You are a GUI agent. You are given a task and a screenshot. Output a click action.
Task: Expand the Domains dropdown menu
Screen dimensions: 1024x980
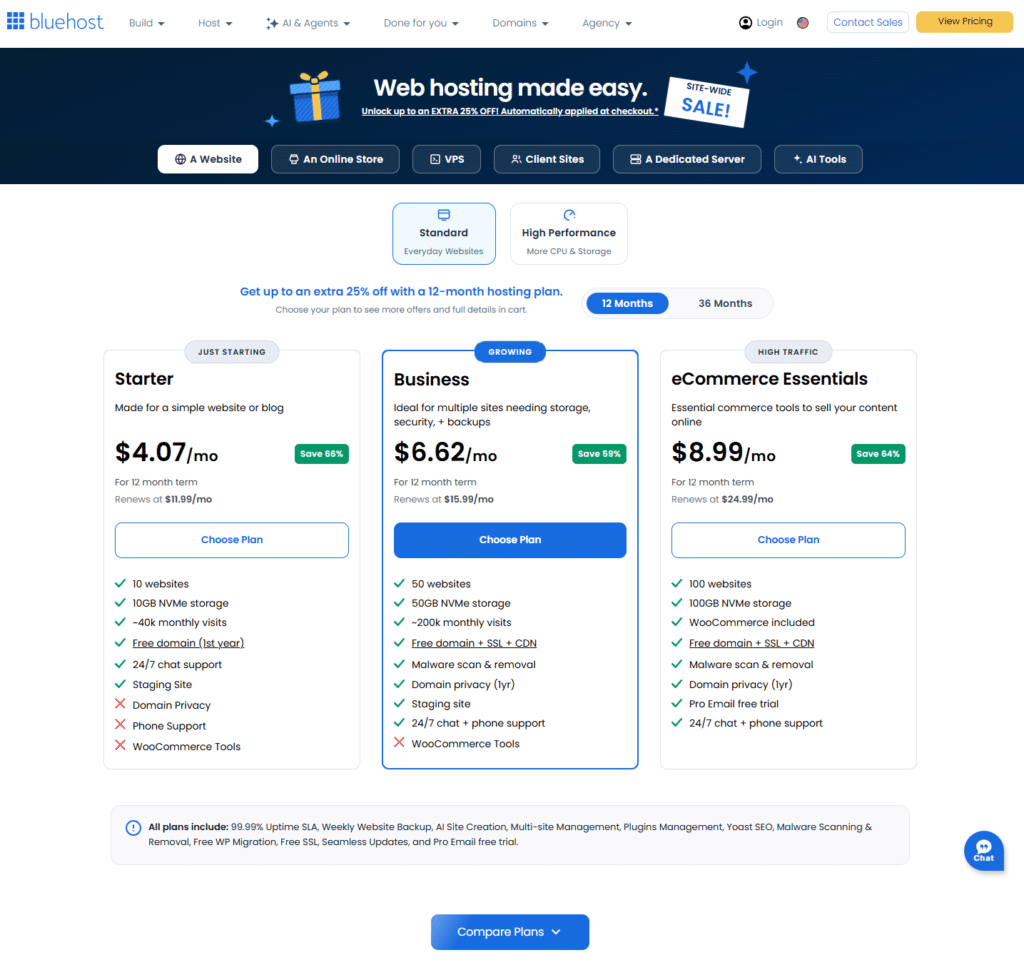coord(520,24)
